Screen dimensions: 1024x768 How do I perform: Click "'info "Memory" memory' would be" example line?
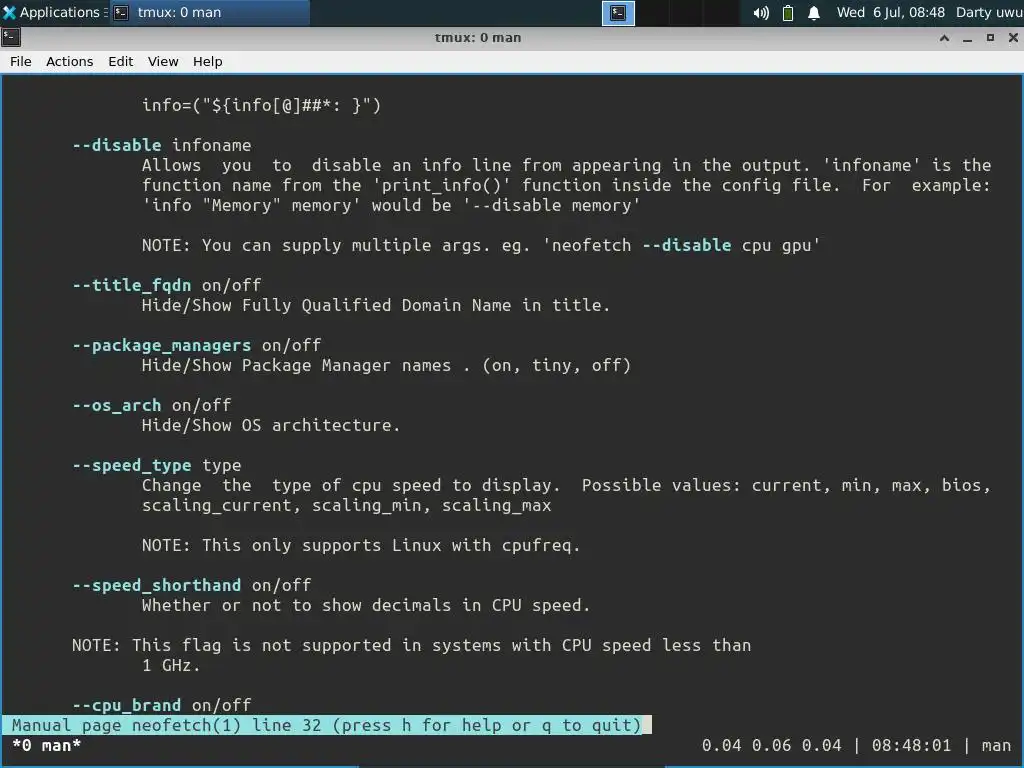tap(391, 206)
